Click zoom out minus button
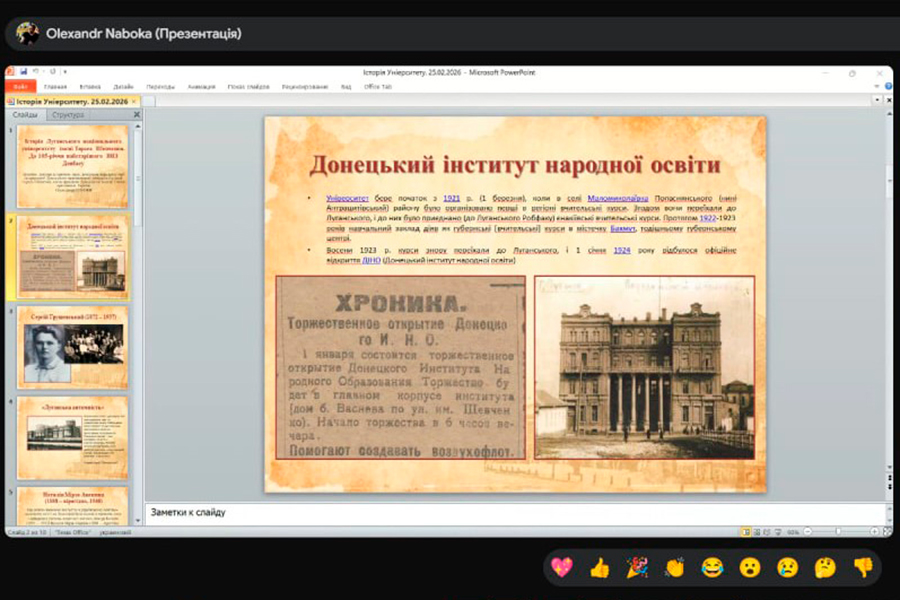This screenshot has height=600, width=900. click(x=808, y=532)
